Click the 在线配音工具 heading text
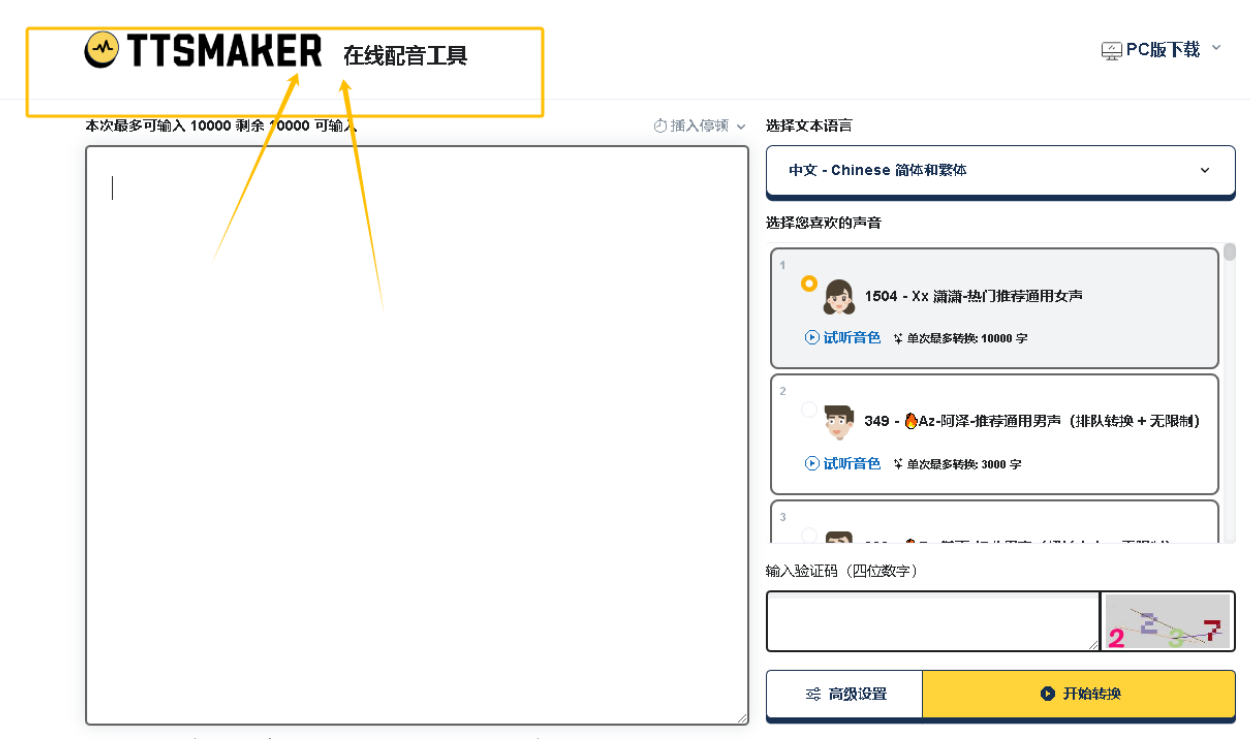1250x756 pixels. (405, 55)
